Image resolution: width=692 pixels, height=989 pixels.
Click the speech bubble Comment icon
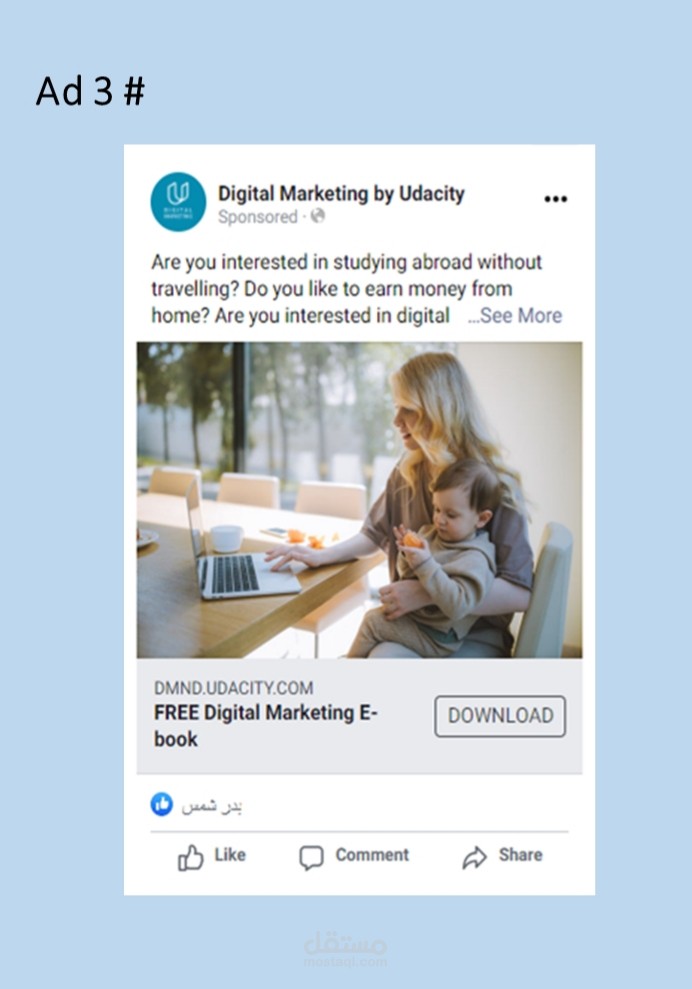pos(311,858)
